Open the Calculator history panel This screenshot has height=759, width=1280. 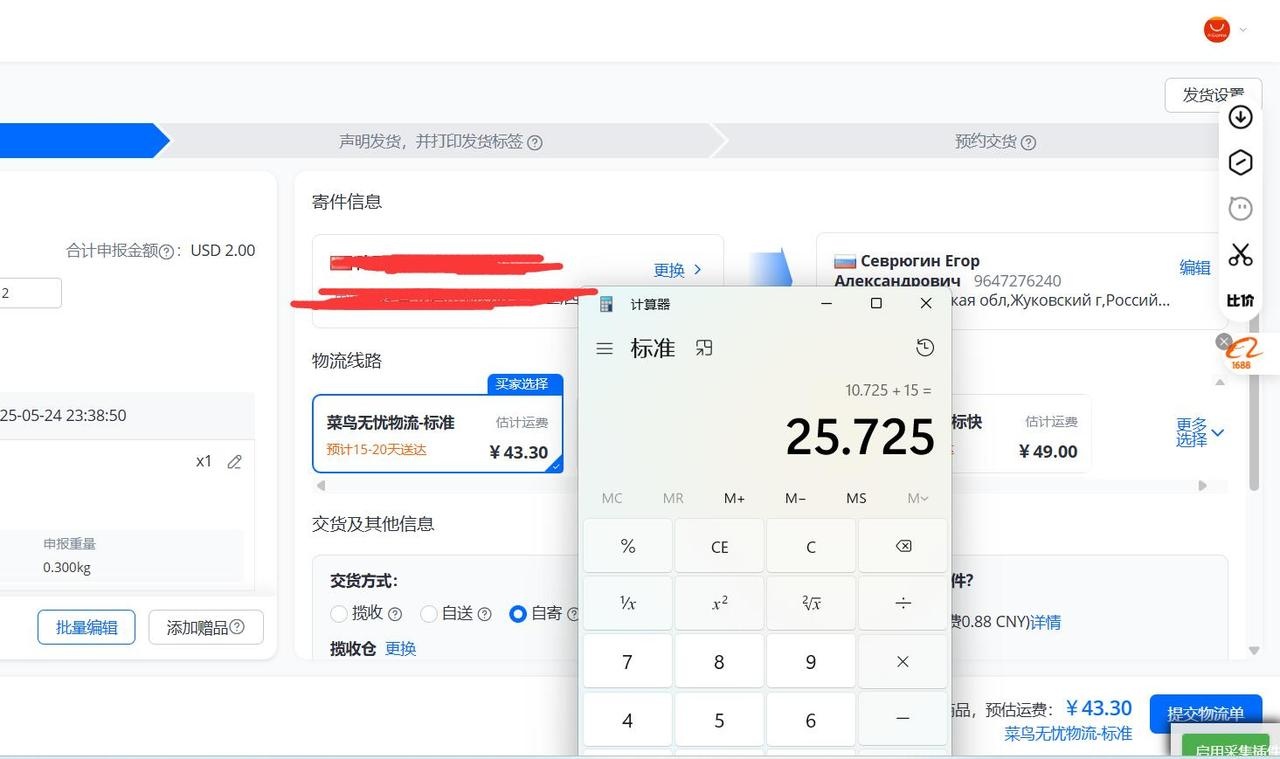(925, 348)
